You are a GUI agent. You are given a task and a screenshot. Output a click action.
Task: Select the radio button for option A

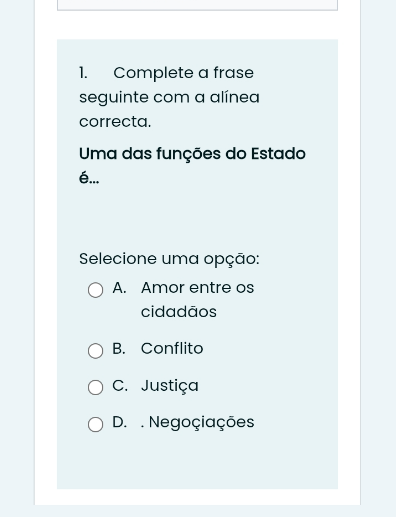(x=95, y=290)
